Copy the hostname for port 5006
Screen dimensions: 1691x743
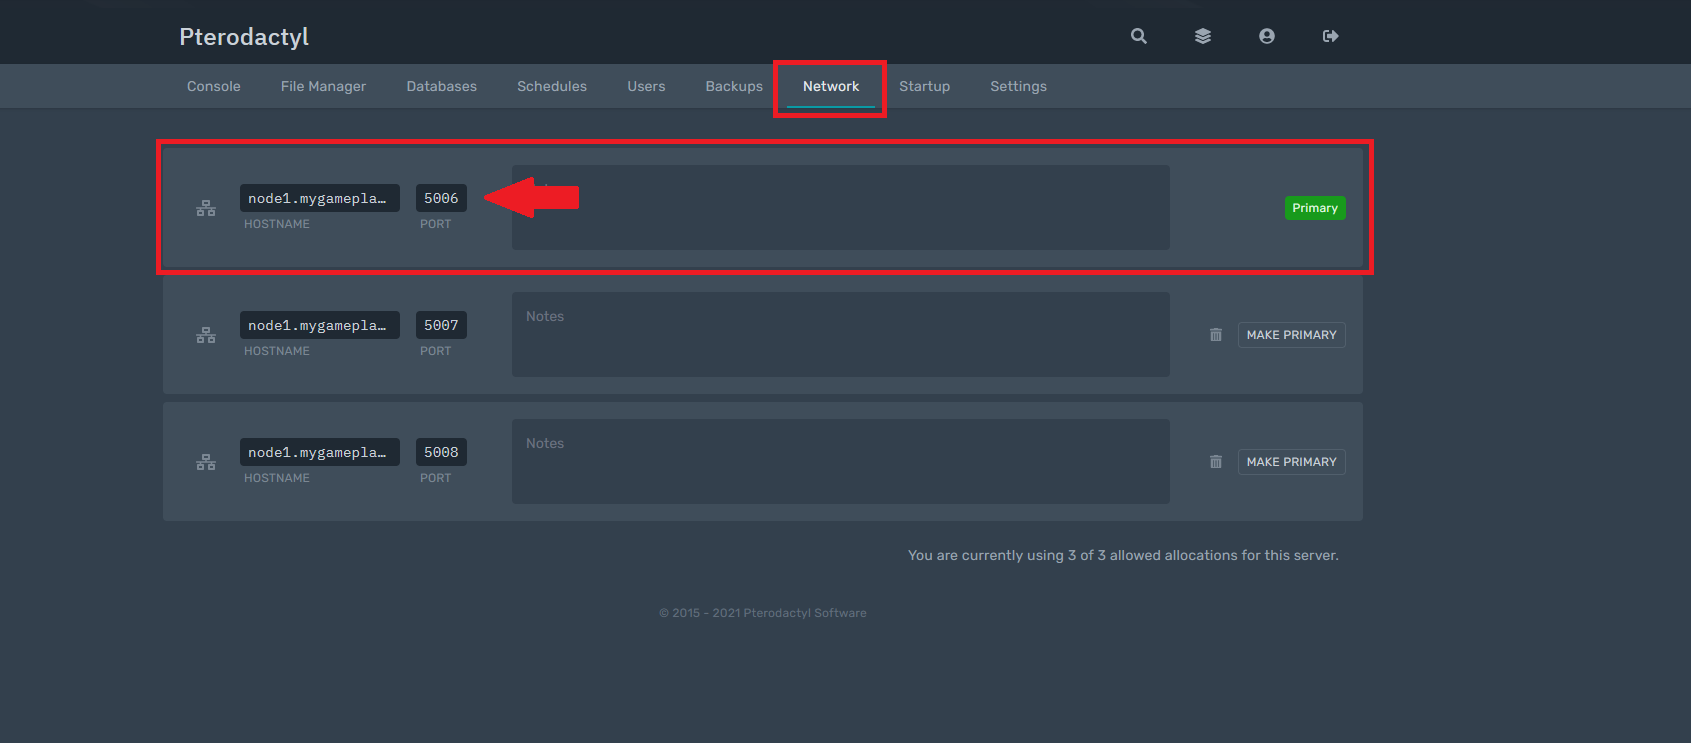pyautogui.click(x=320, y=198)
